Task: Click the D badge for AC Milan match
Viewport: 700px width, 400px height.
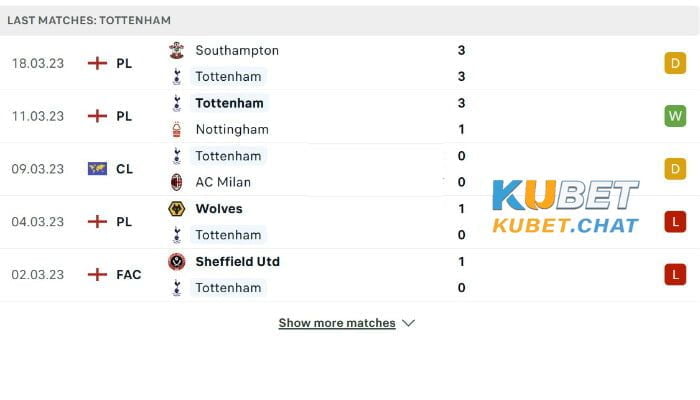Action: [x=675, y=169]
